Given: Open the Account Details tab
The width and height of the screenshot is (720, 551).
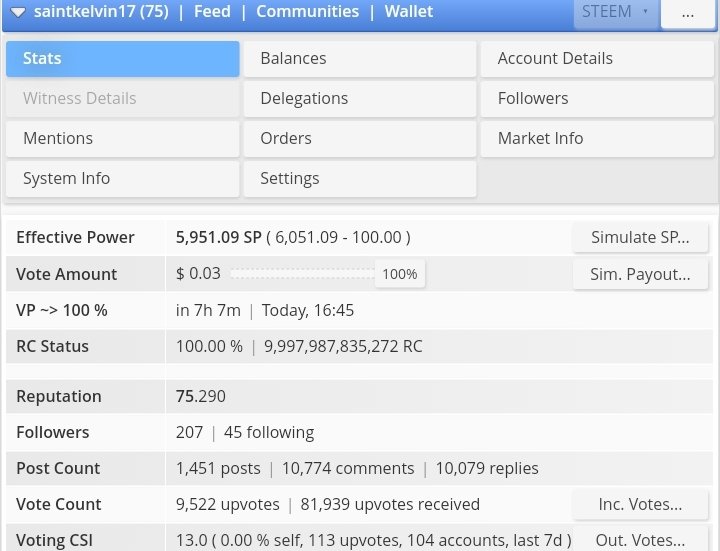Looking at the screenshot, I should tap(597, 59).
